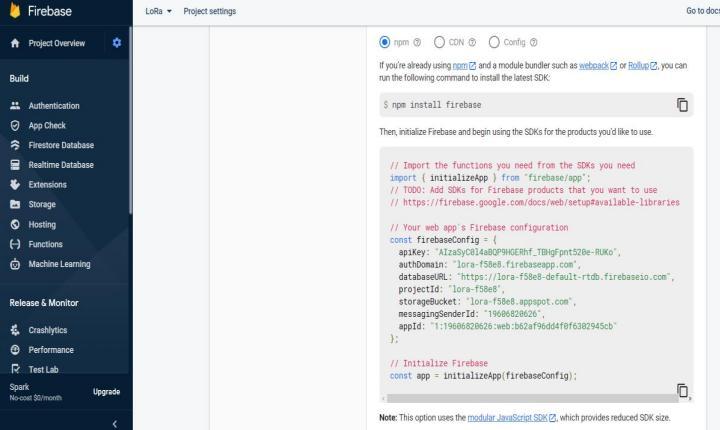Click the Crashlytics icon
Viewport: 720px width, 430px height.
[15, 330]
